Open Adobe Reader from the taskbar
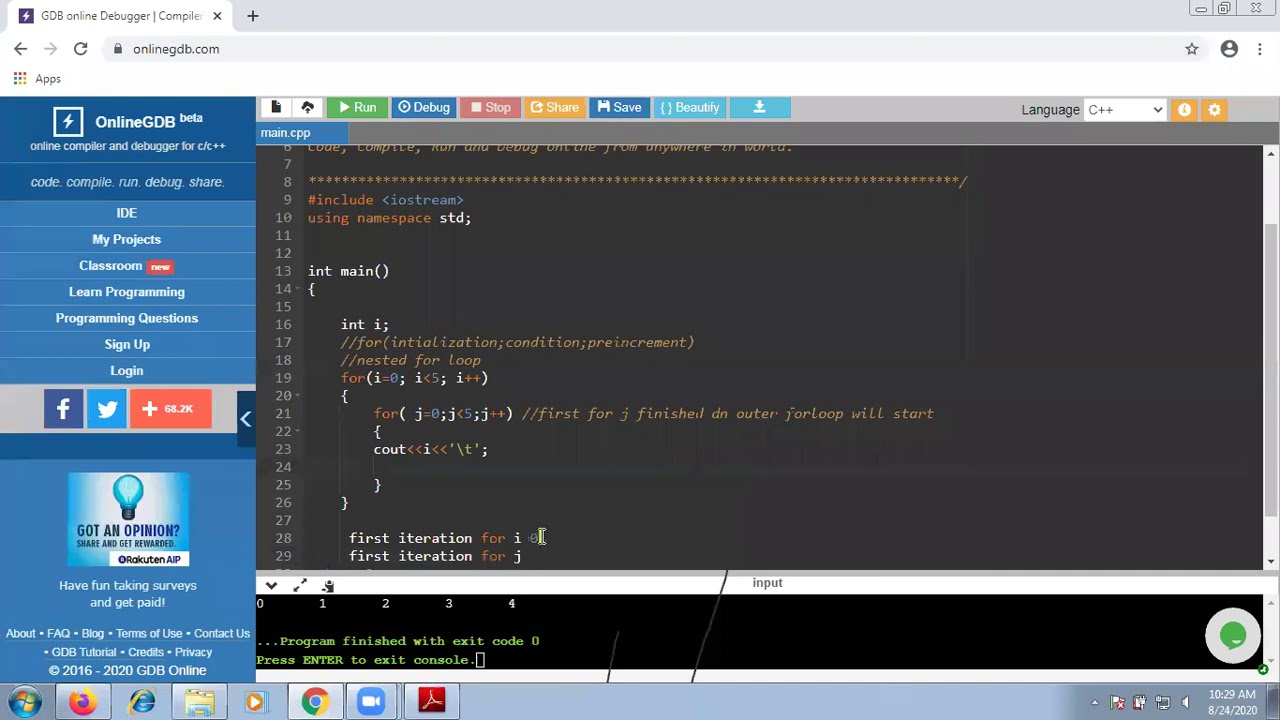 click(432, 702)
